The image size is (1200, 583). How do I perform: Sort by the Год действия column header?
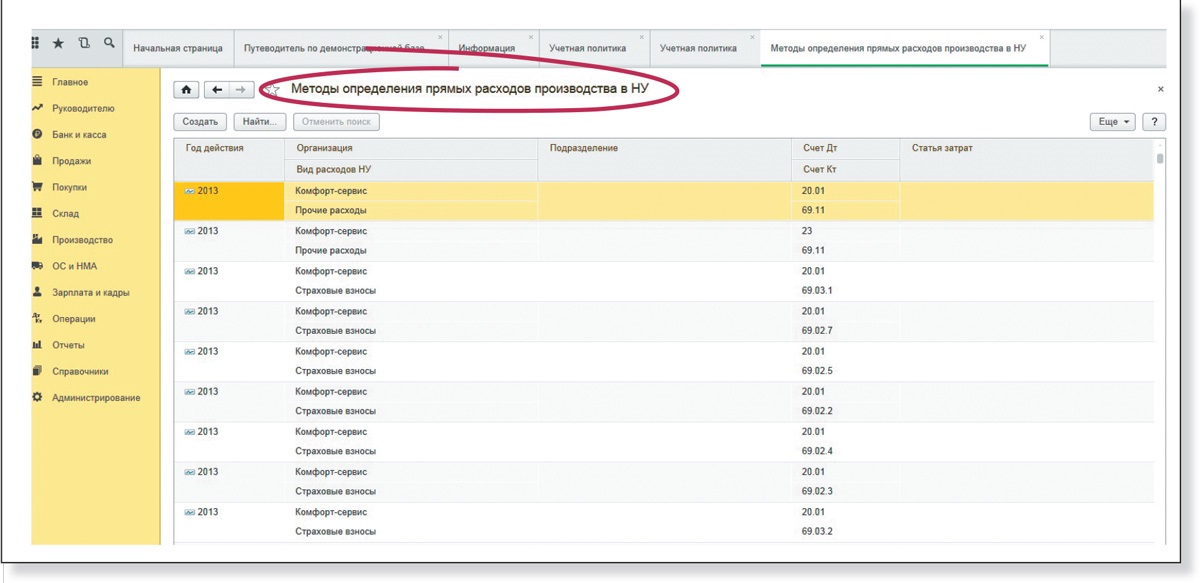(215, 148)
